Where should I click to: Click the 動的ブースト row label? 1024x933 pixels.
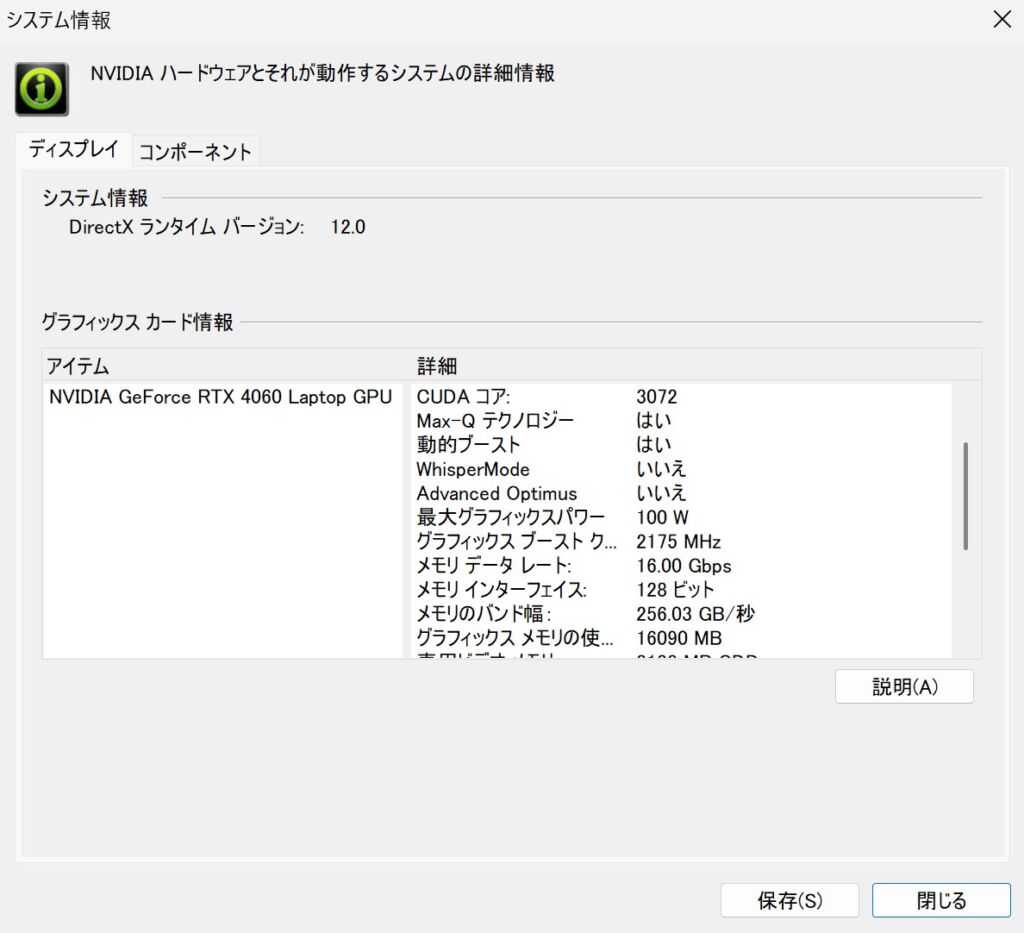468,445
